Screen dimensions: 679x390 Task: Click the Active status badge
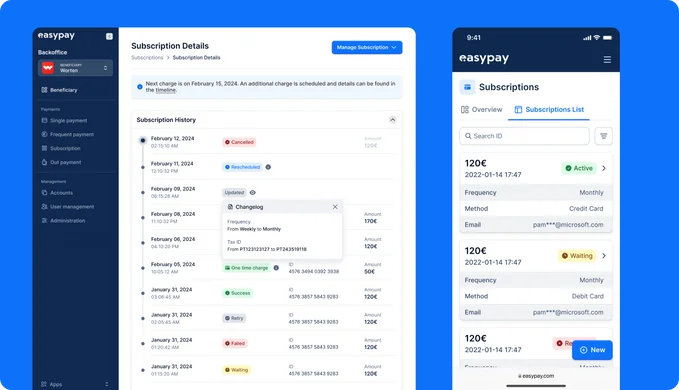579,168
